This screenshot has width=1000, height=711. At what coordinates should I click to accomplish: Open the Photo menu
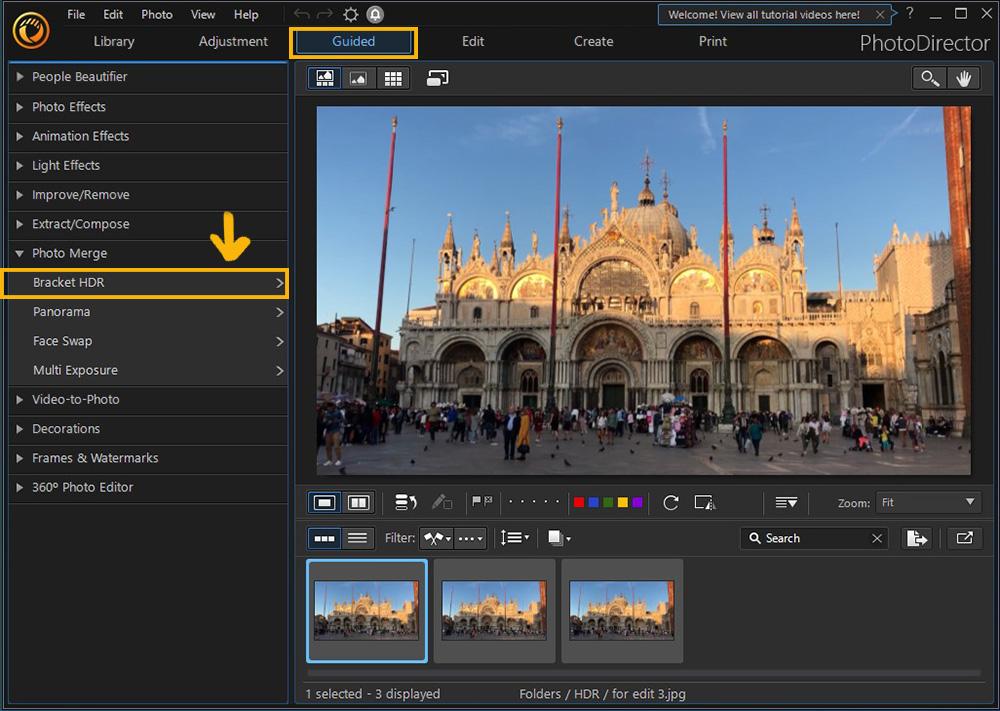click(157, 14)
